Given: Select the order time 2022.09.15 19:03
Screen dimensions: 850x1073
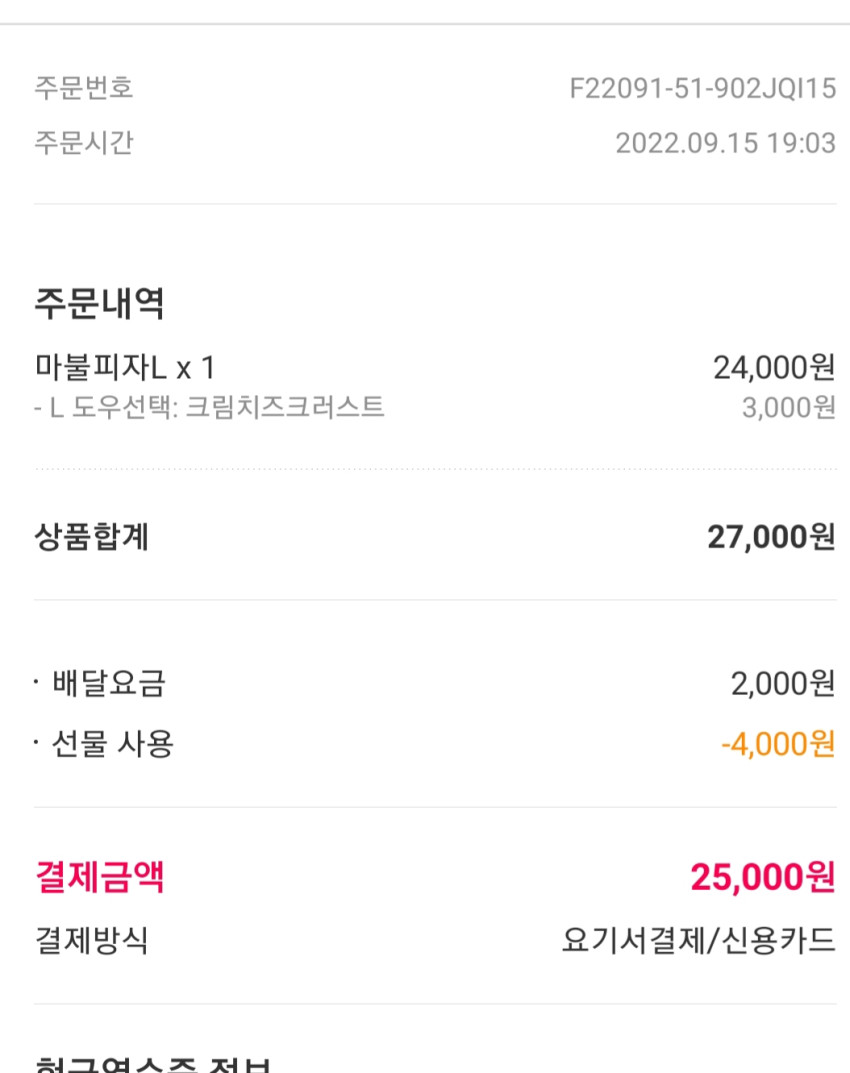Looking at the screenshot, I should pyautogui.click(x=725, y=143).
